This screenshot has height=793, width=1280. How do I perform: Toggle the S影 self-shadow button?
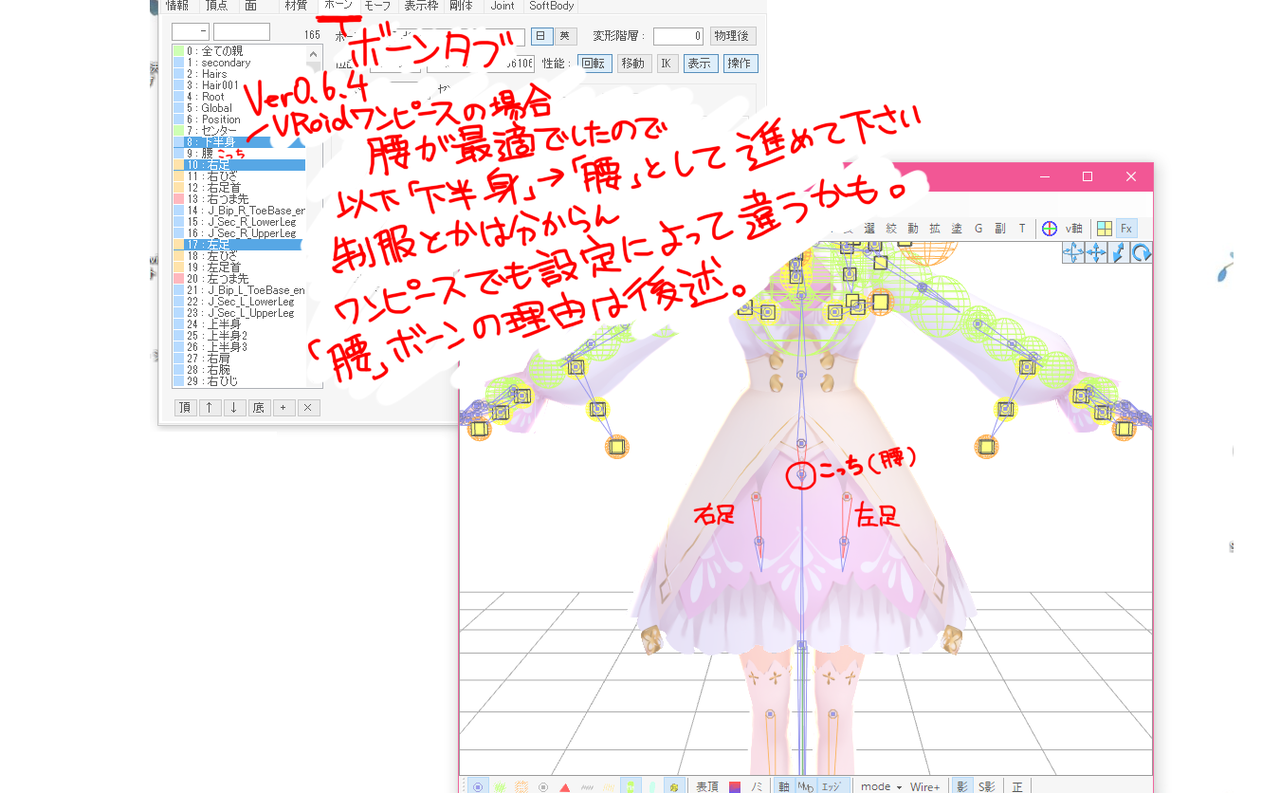[x=986, y=787]
